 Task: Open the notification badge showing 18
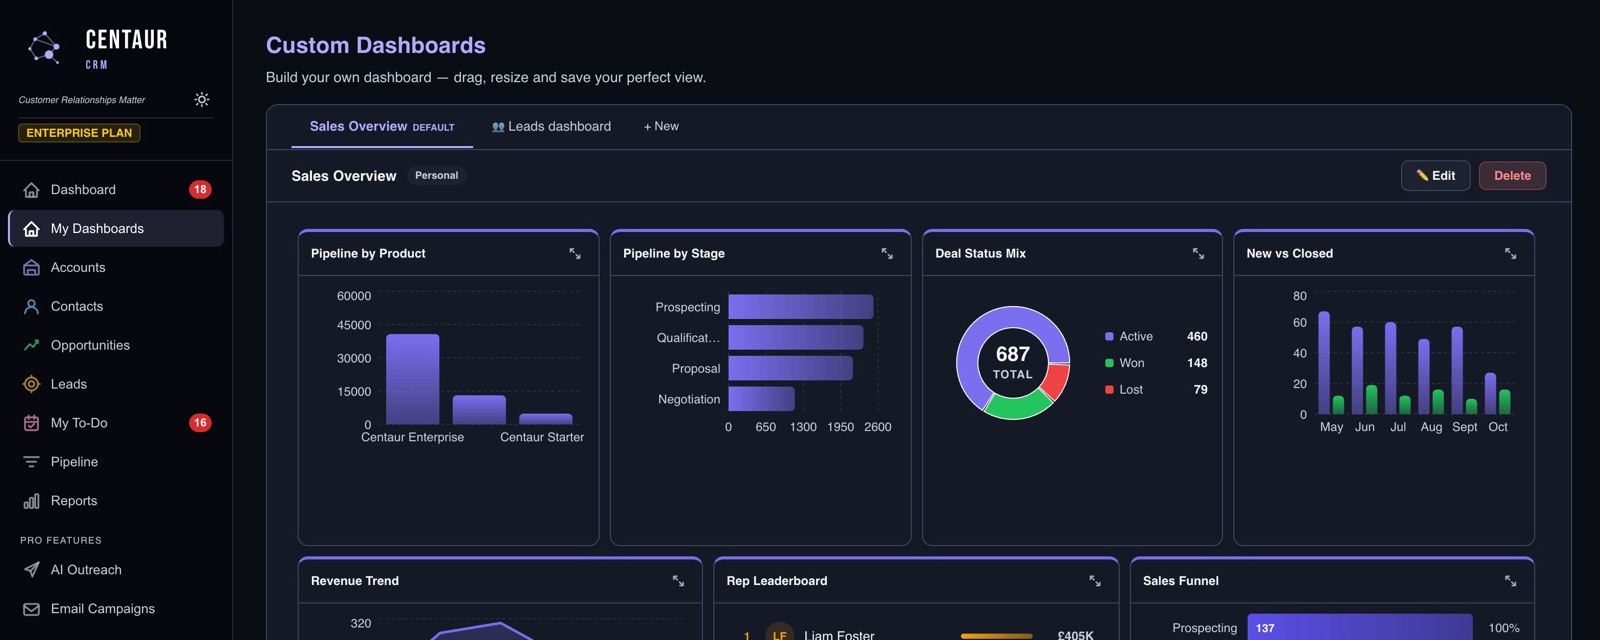tap(200, 190)
